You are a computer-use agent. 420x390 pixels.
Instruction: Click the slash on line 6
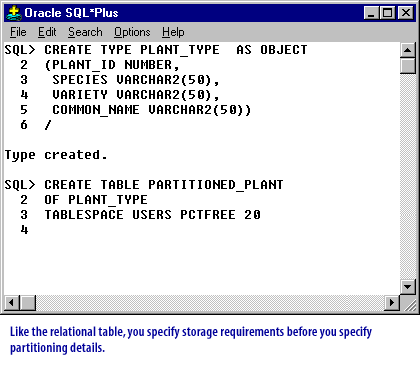point(48,125)
